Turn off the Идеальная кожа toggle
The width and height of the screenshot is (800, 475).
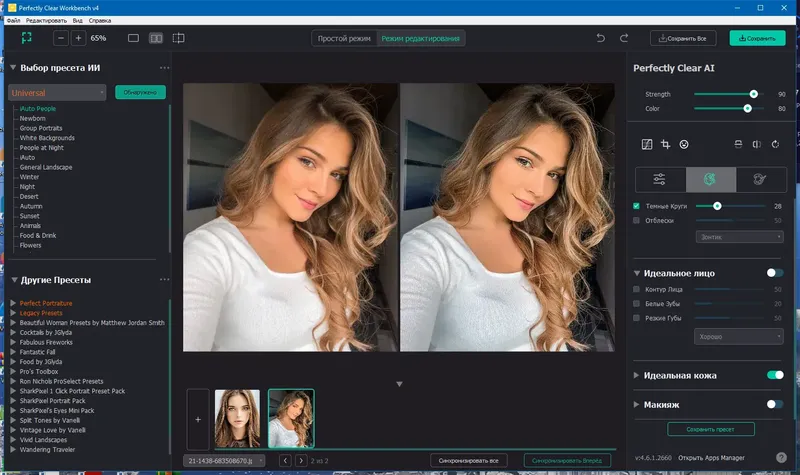point(775,375)
